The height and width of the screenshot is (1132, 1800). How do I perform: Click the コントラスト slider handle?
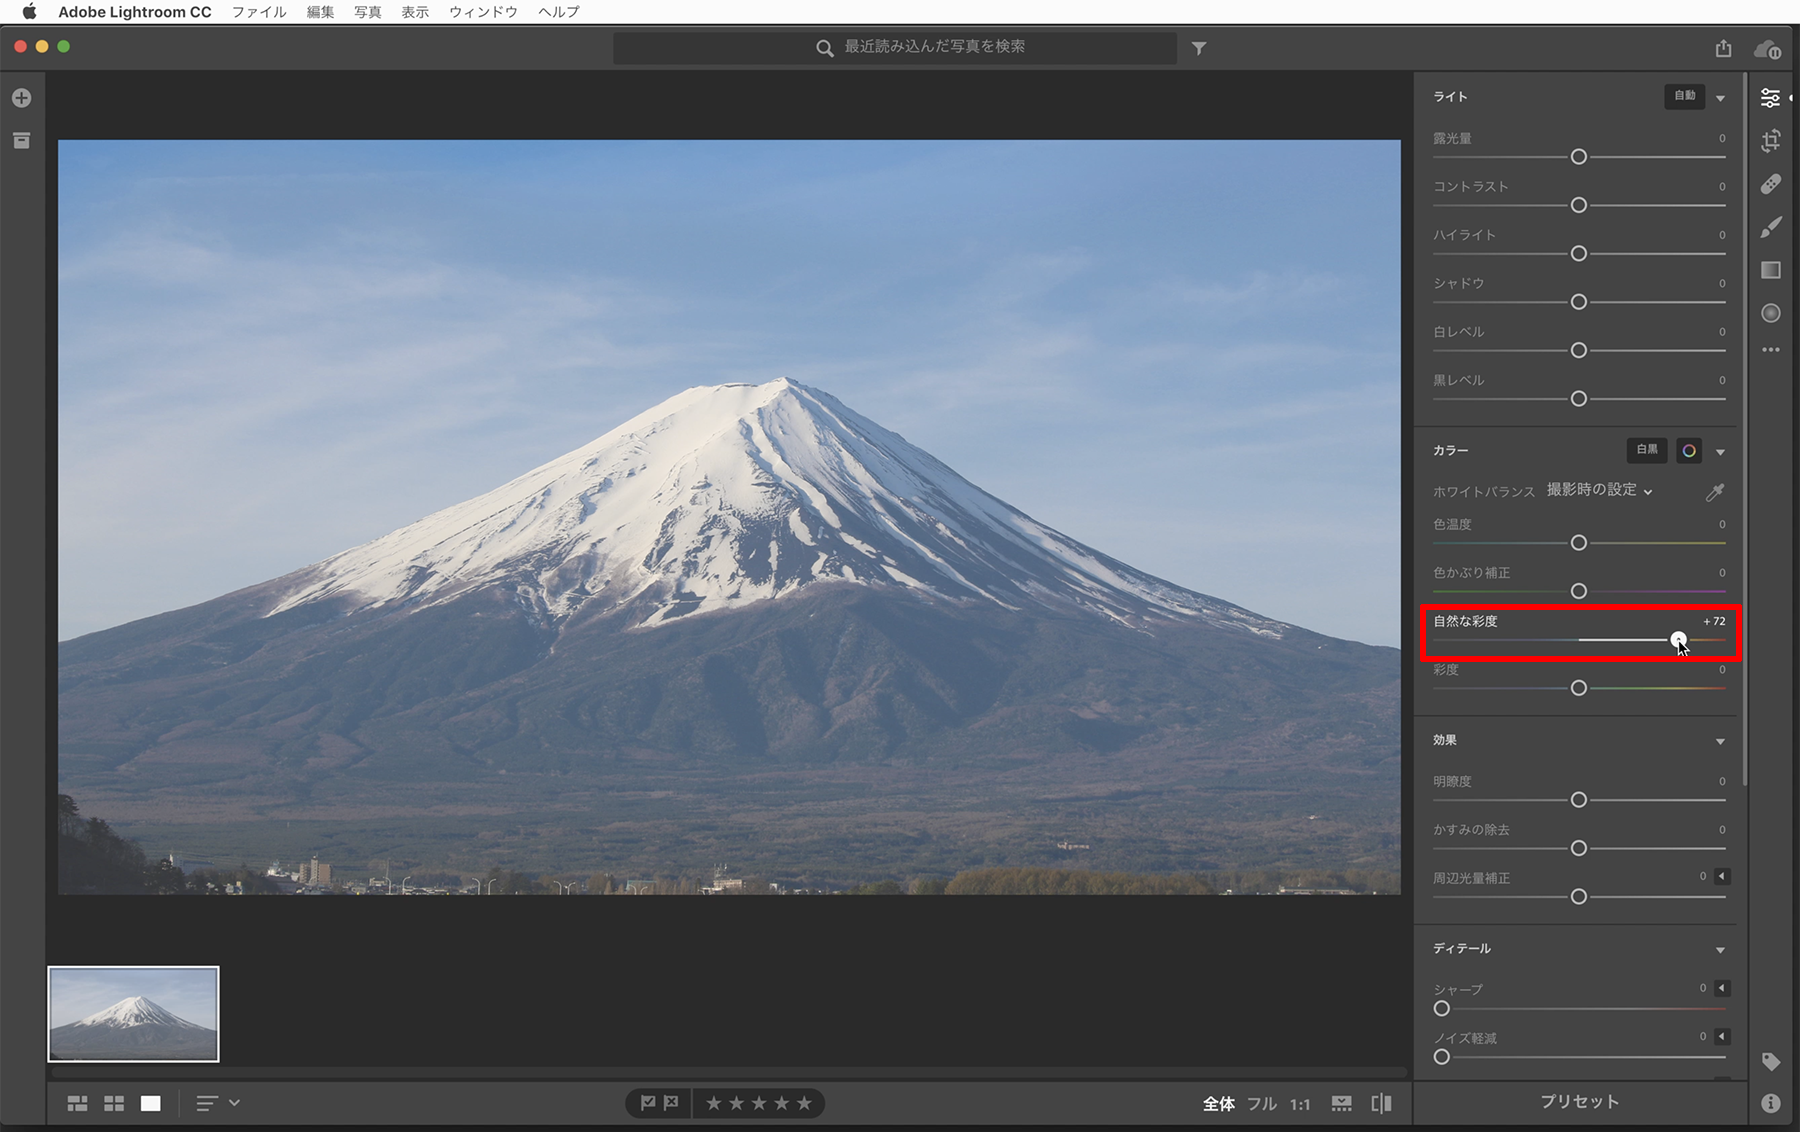[1579, 205]
